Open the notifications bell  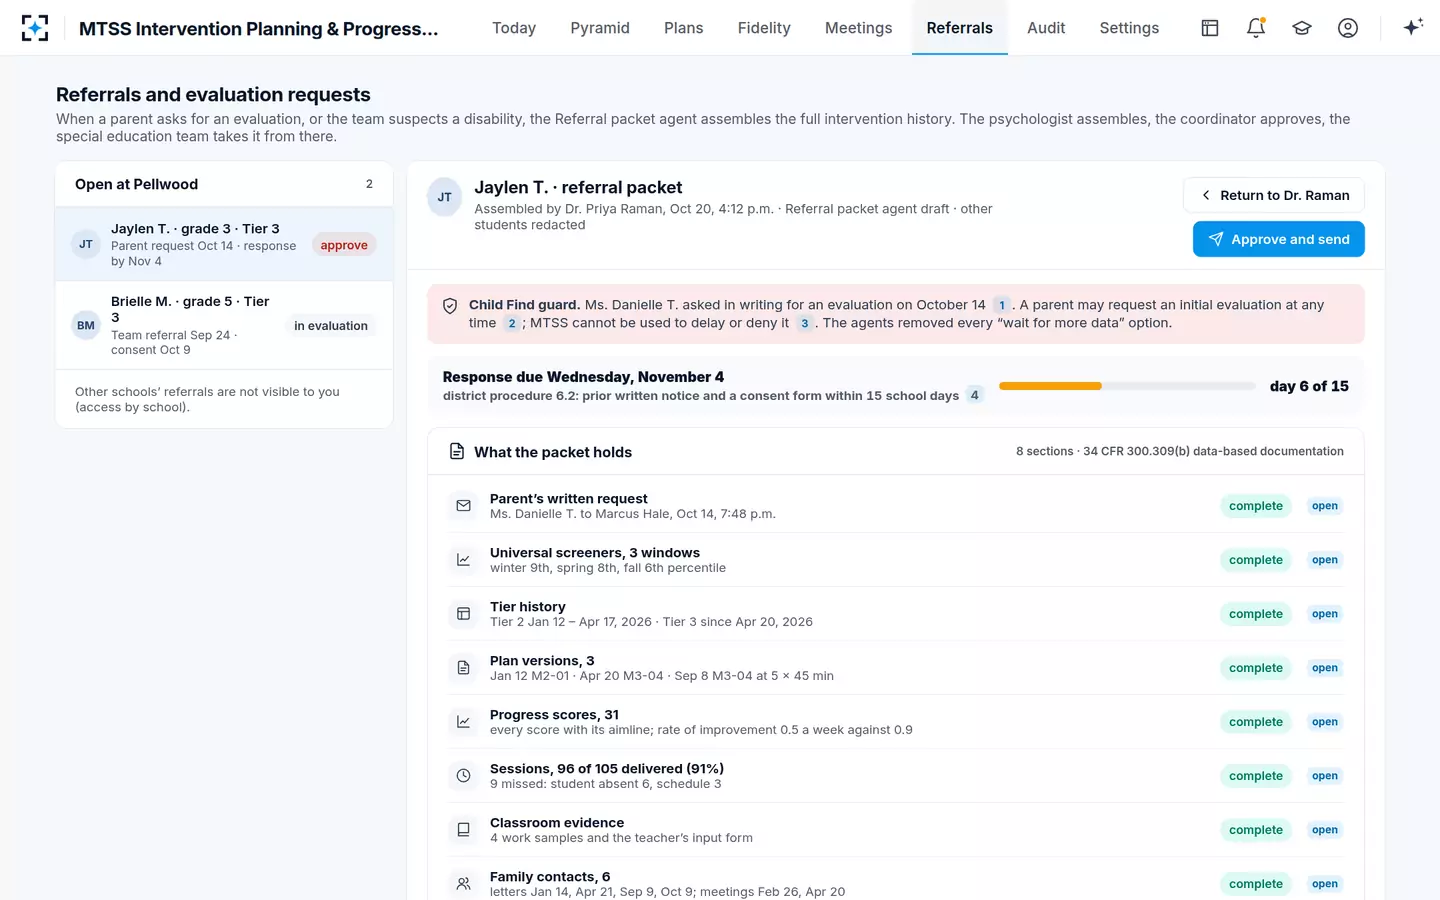tap(1256, 28)
